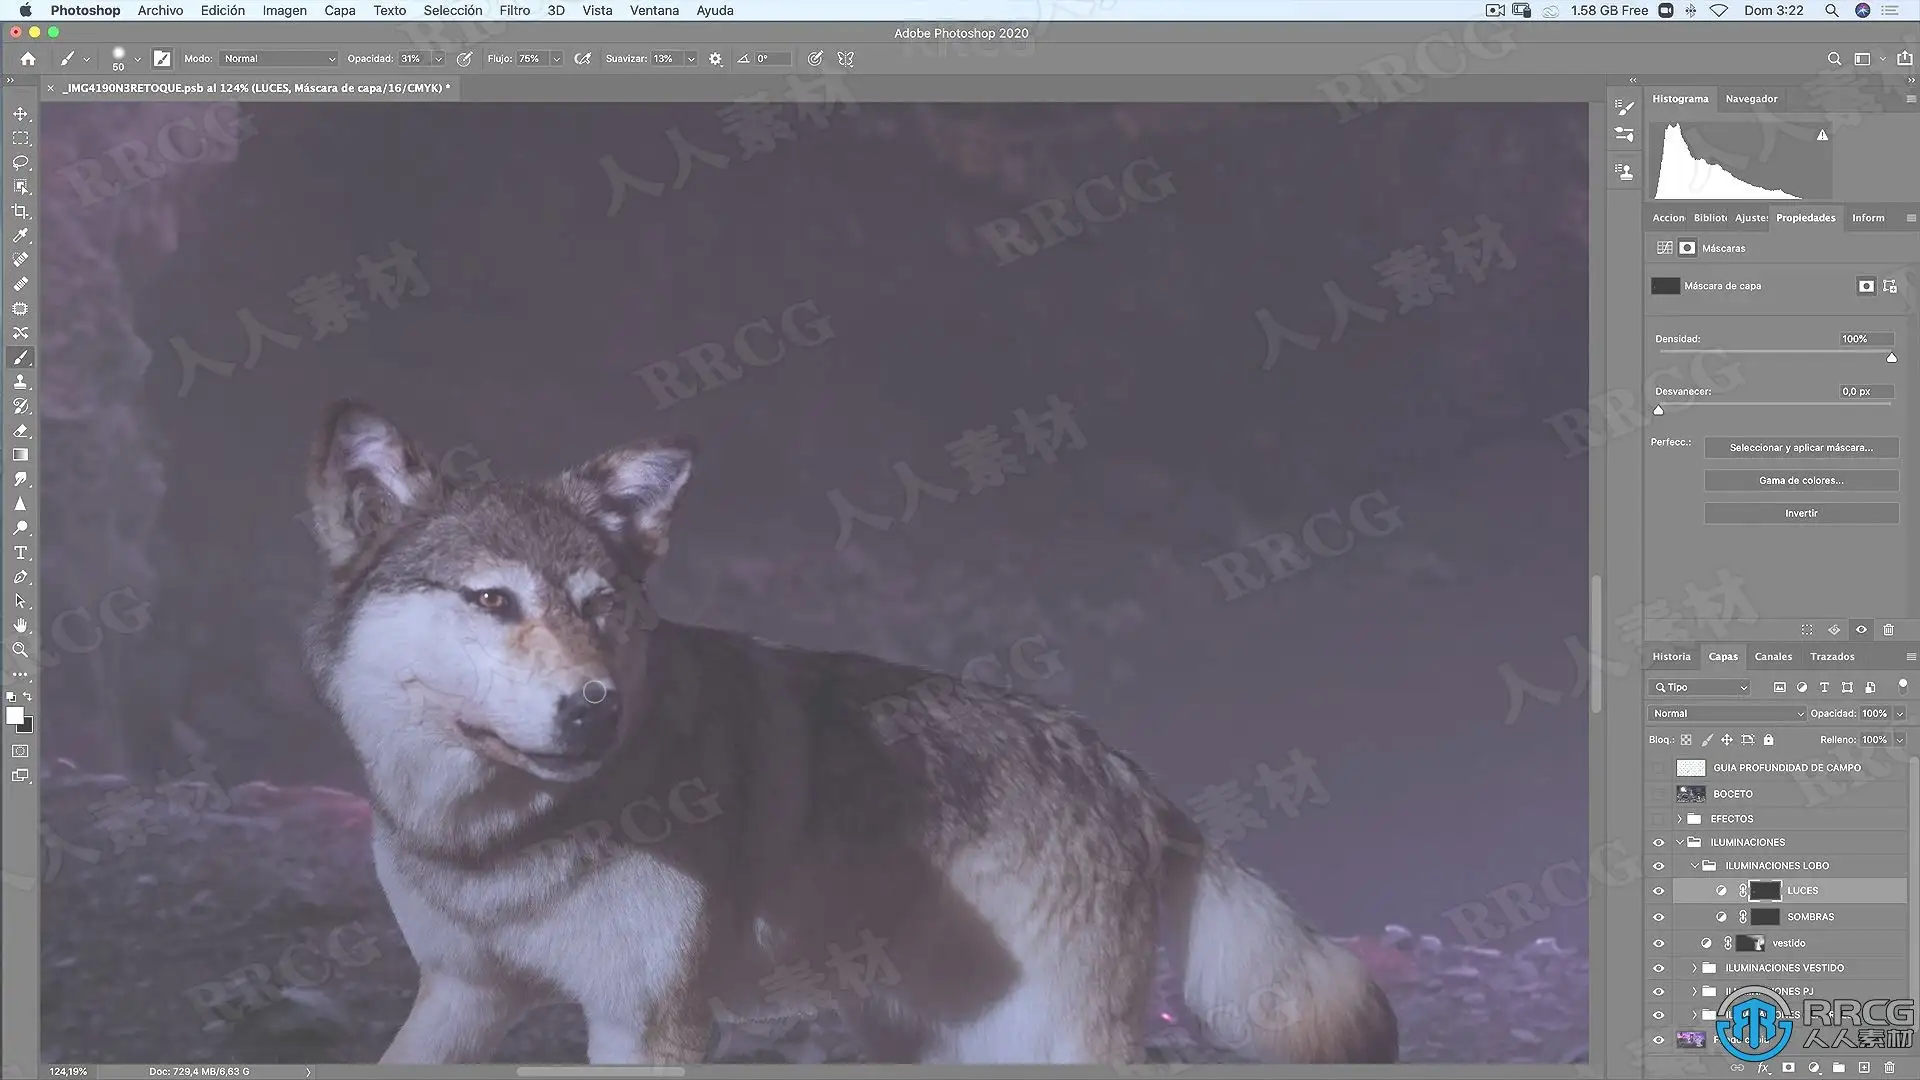Screen dimensions: 1920x1080
Task: Click Gama de colores button
Action: (1800, 481)
